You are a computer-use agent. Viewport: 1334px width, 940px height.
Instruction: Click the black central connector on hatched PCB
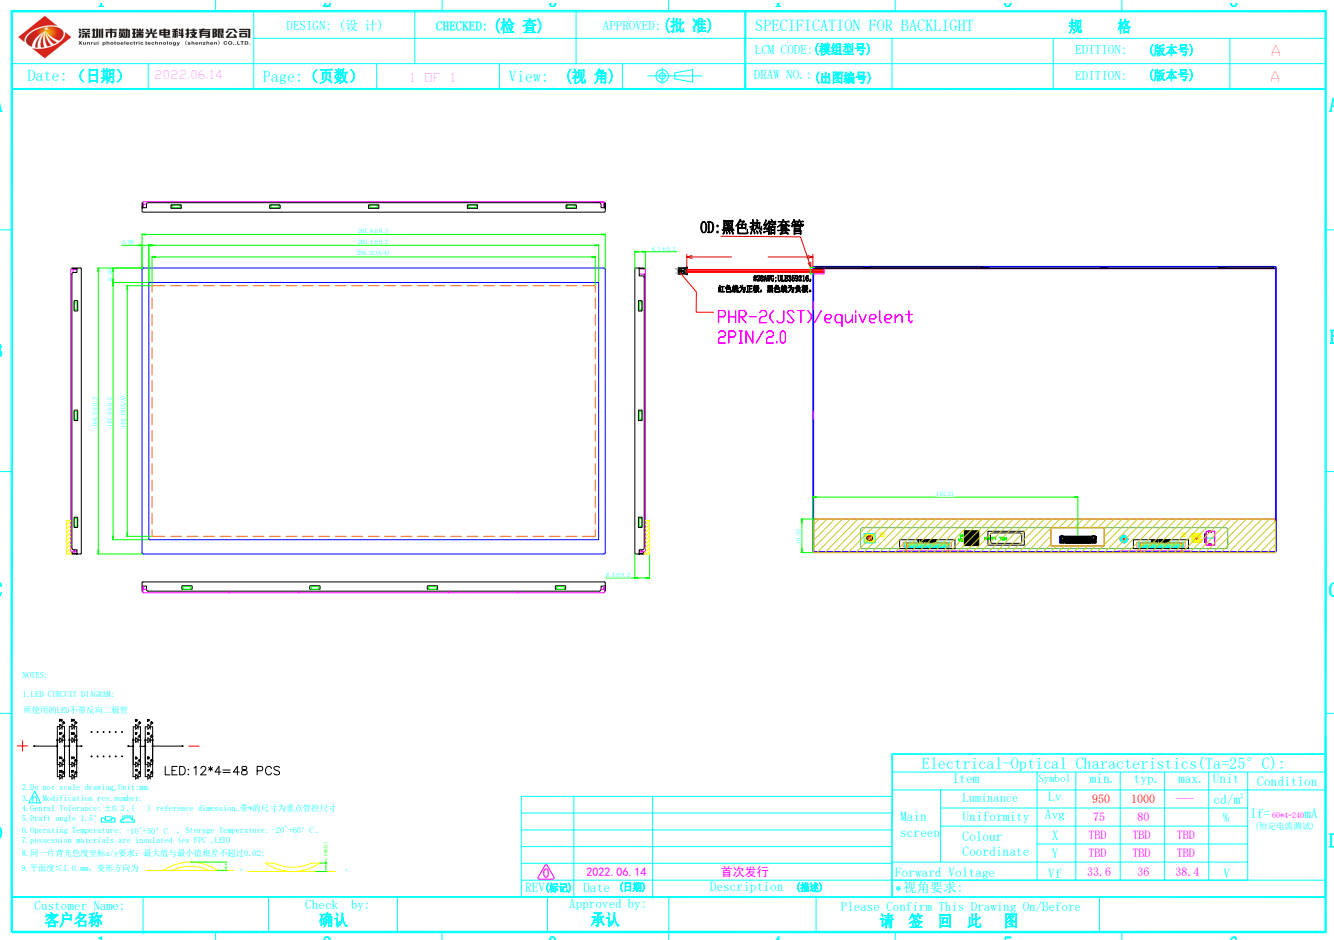point(1077,539)
